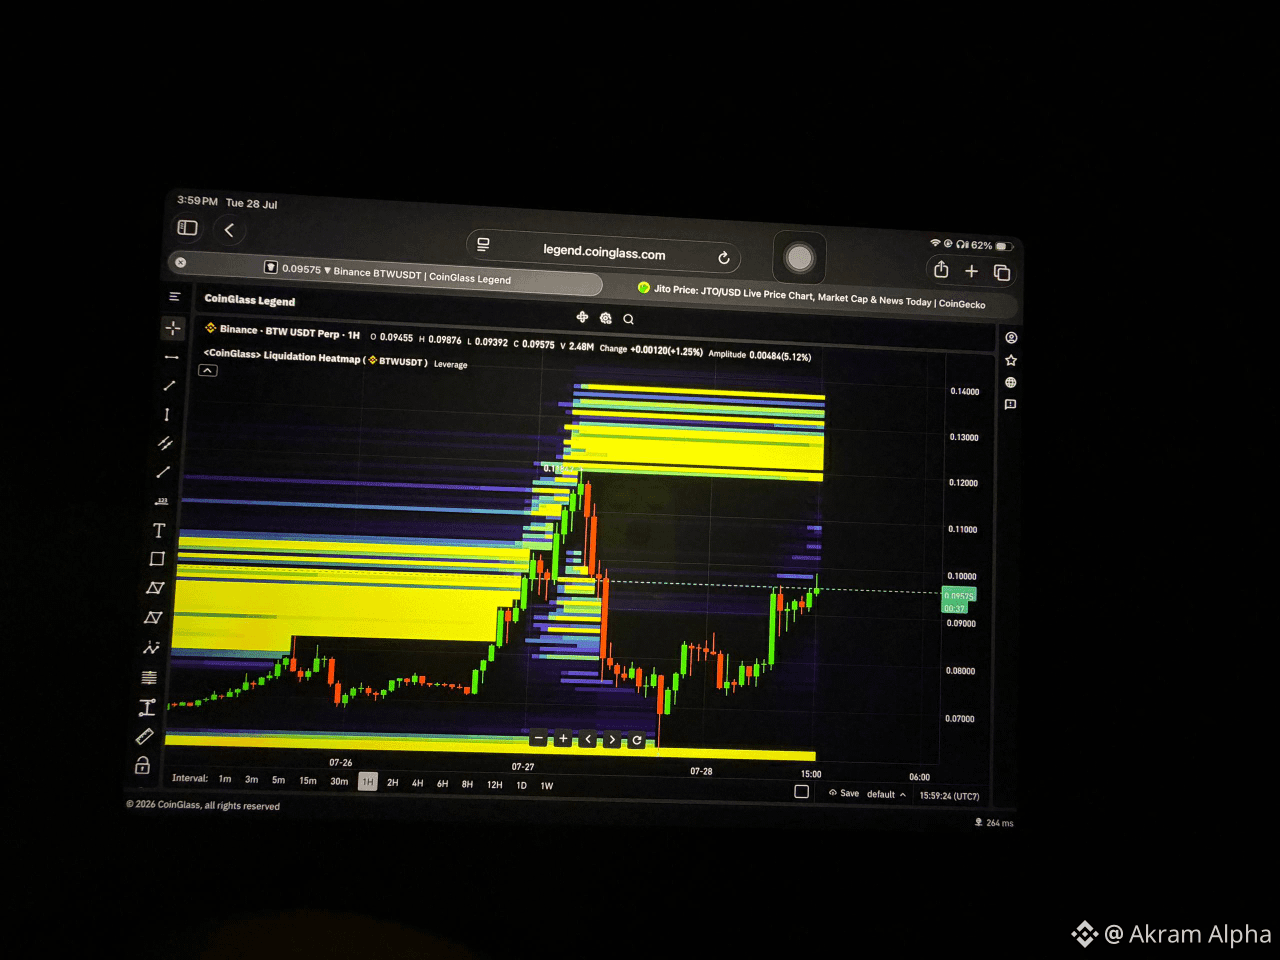The width and height of the screenshot is (1280, 960).
Task: Set interval to 1m
Action: coord(225,779)
